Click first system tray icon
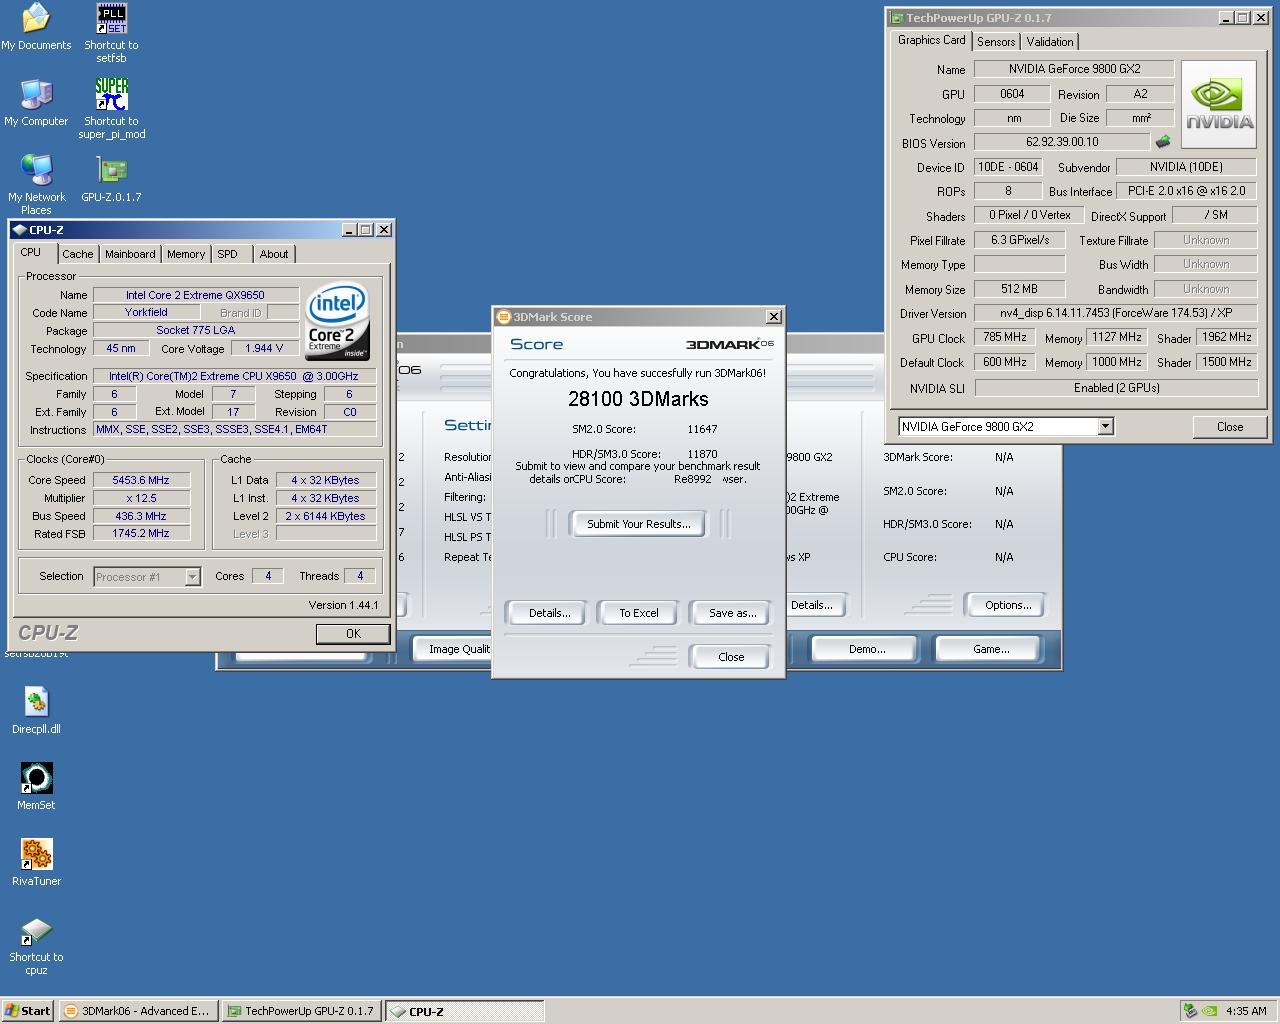This screenshot has width=1280, height=1024. [x=1190, y=1011]
